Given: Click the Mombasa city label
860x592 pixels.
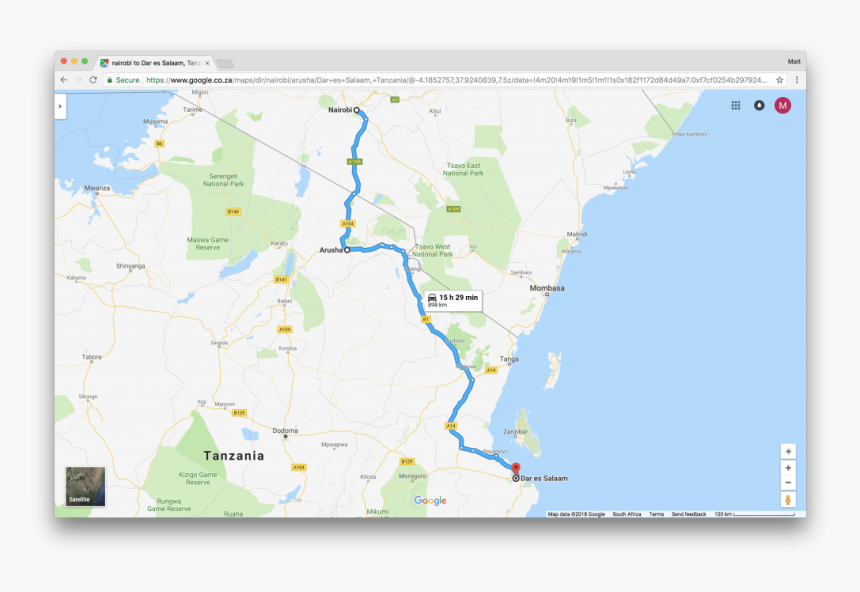Looking at the screenshot, I should tap(547, 288).
